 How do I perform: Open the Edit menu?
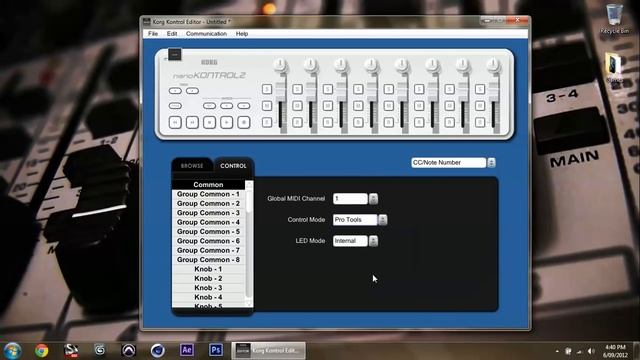[172, 33]
